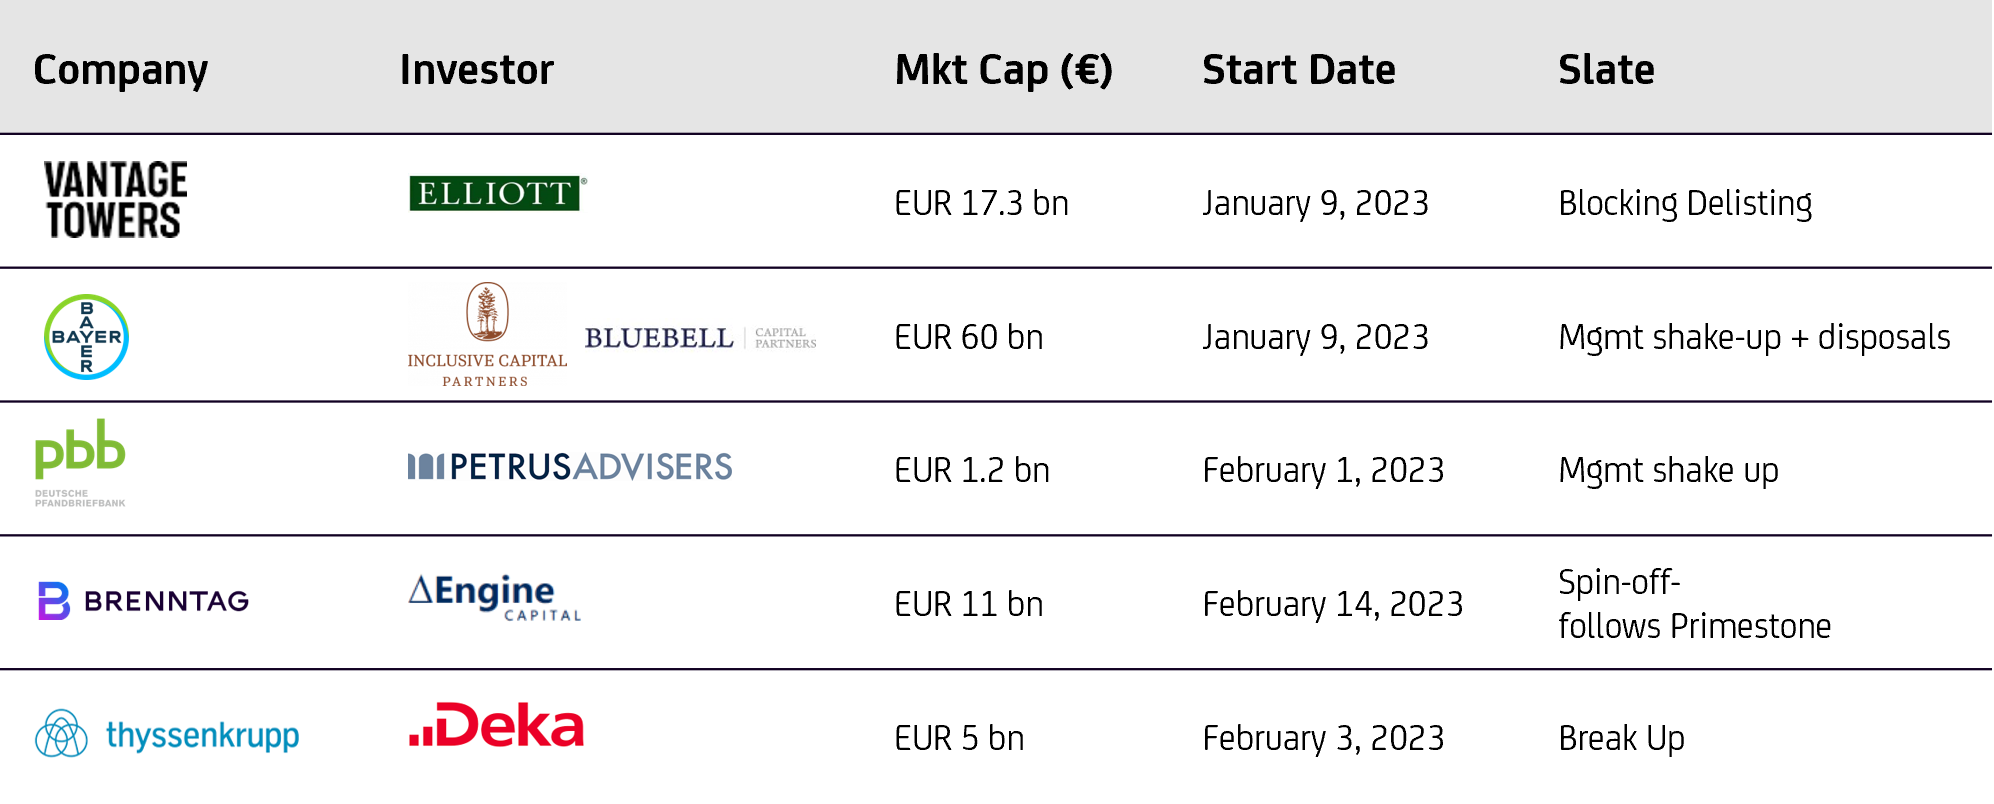Click the thyssenkrupp wordmark text
The height and width of the screenshot is (804, 1994).
point(203,735)
